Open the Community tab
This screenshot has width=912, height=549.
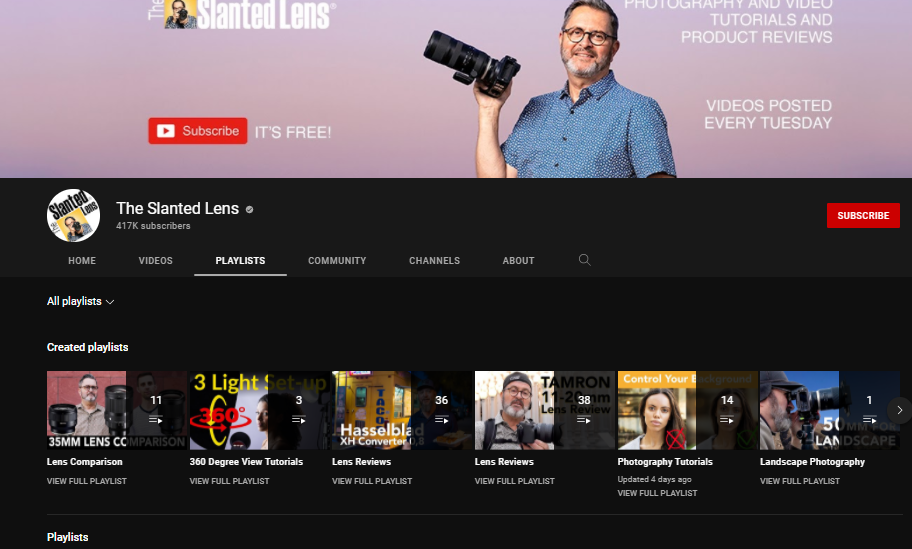[337, 261]
